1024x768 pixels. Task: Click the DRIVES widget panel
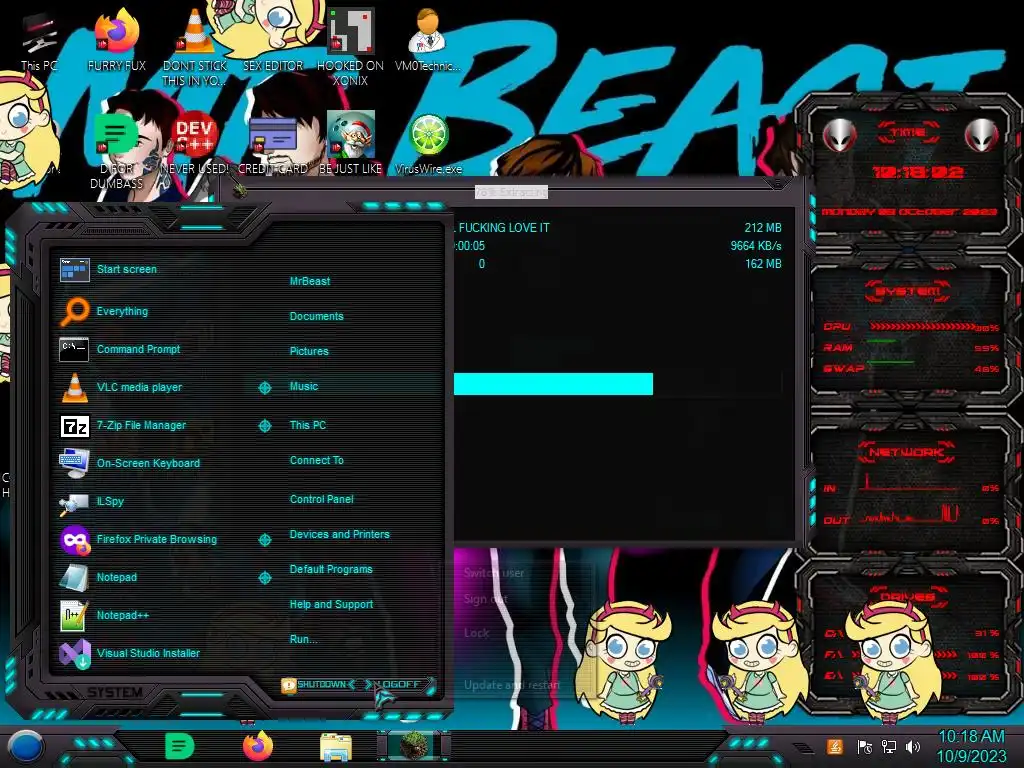909,638
